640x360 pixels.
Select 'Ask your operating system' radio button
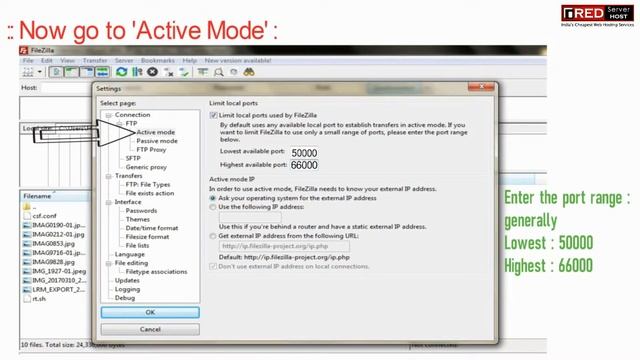click(213, 198)
